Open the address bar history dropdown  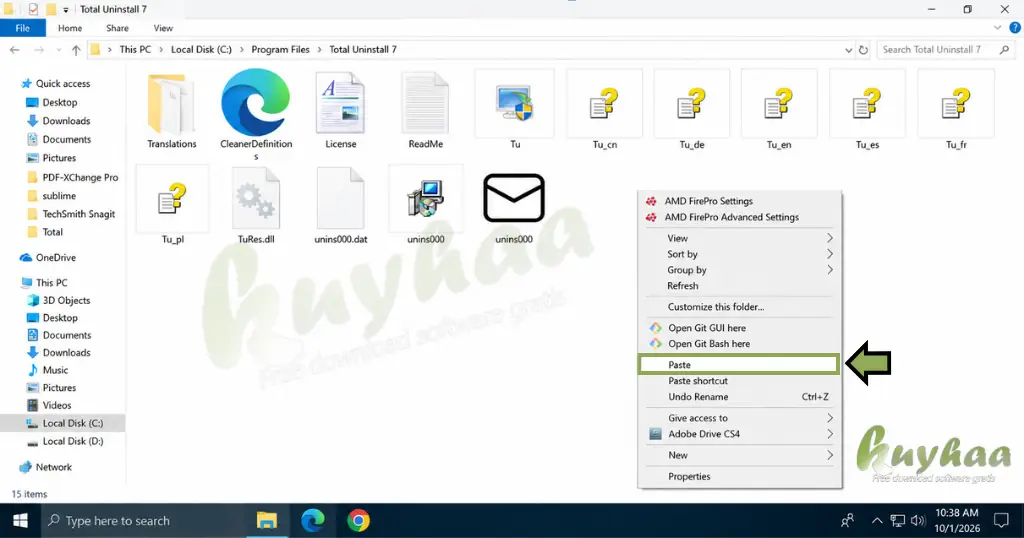coord(848,50)
